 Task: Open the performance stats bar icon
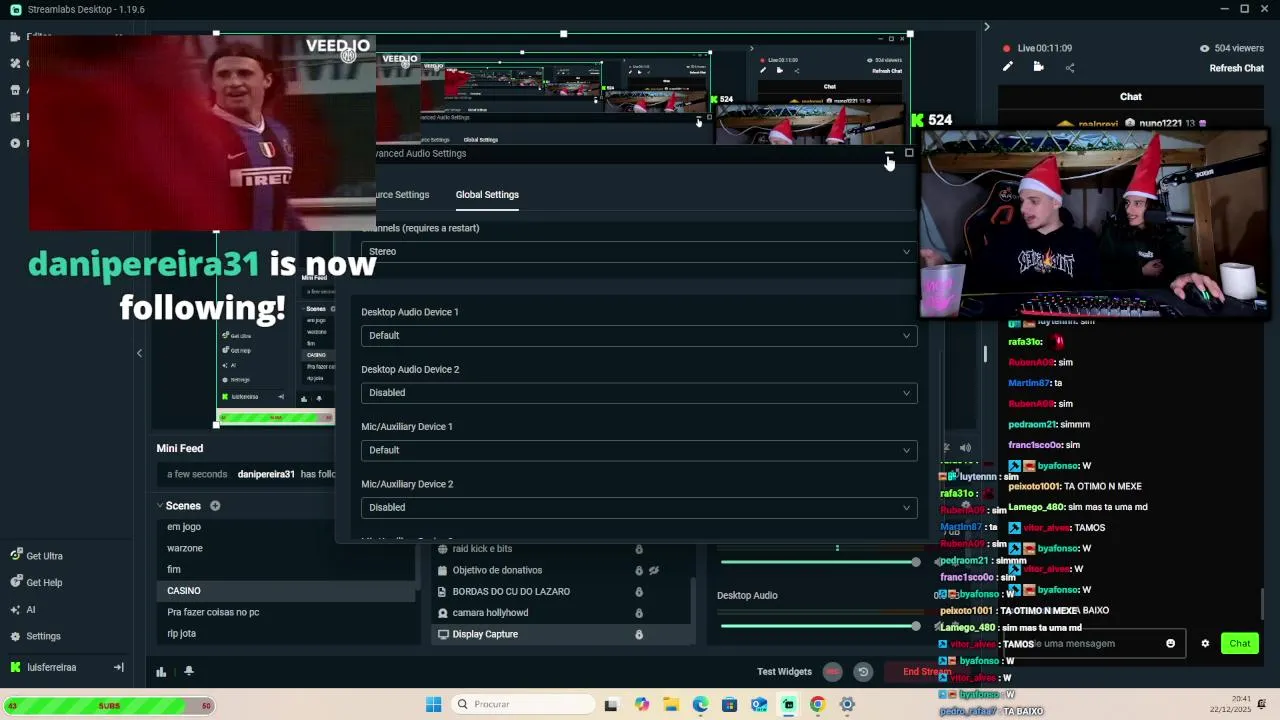click(161, 672)
